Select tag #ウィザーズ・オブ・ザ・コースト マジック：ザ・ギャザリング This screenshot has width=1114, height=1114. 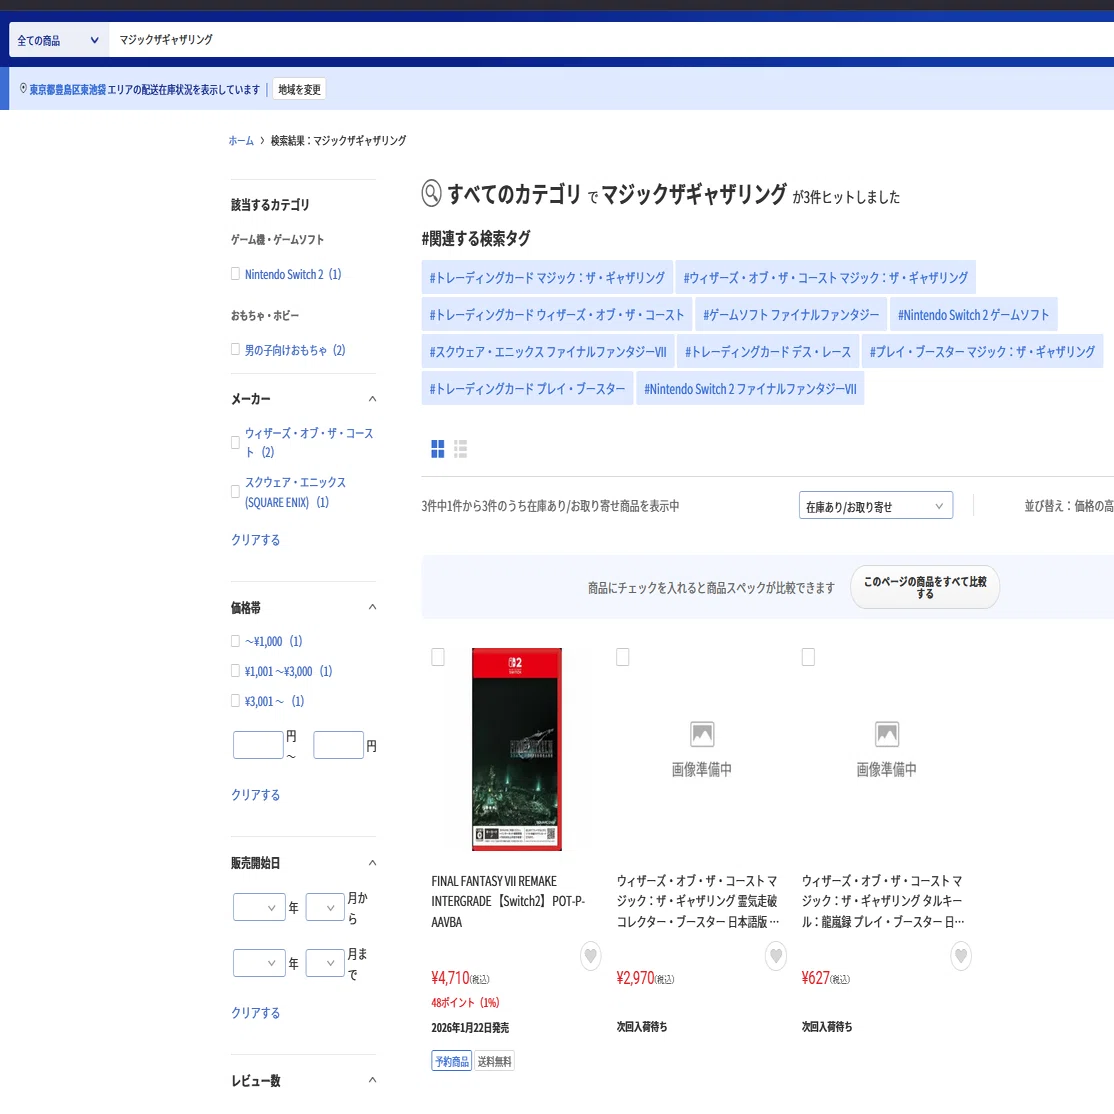click(825, 277)
